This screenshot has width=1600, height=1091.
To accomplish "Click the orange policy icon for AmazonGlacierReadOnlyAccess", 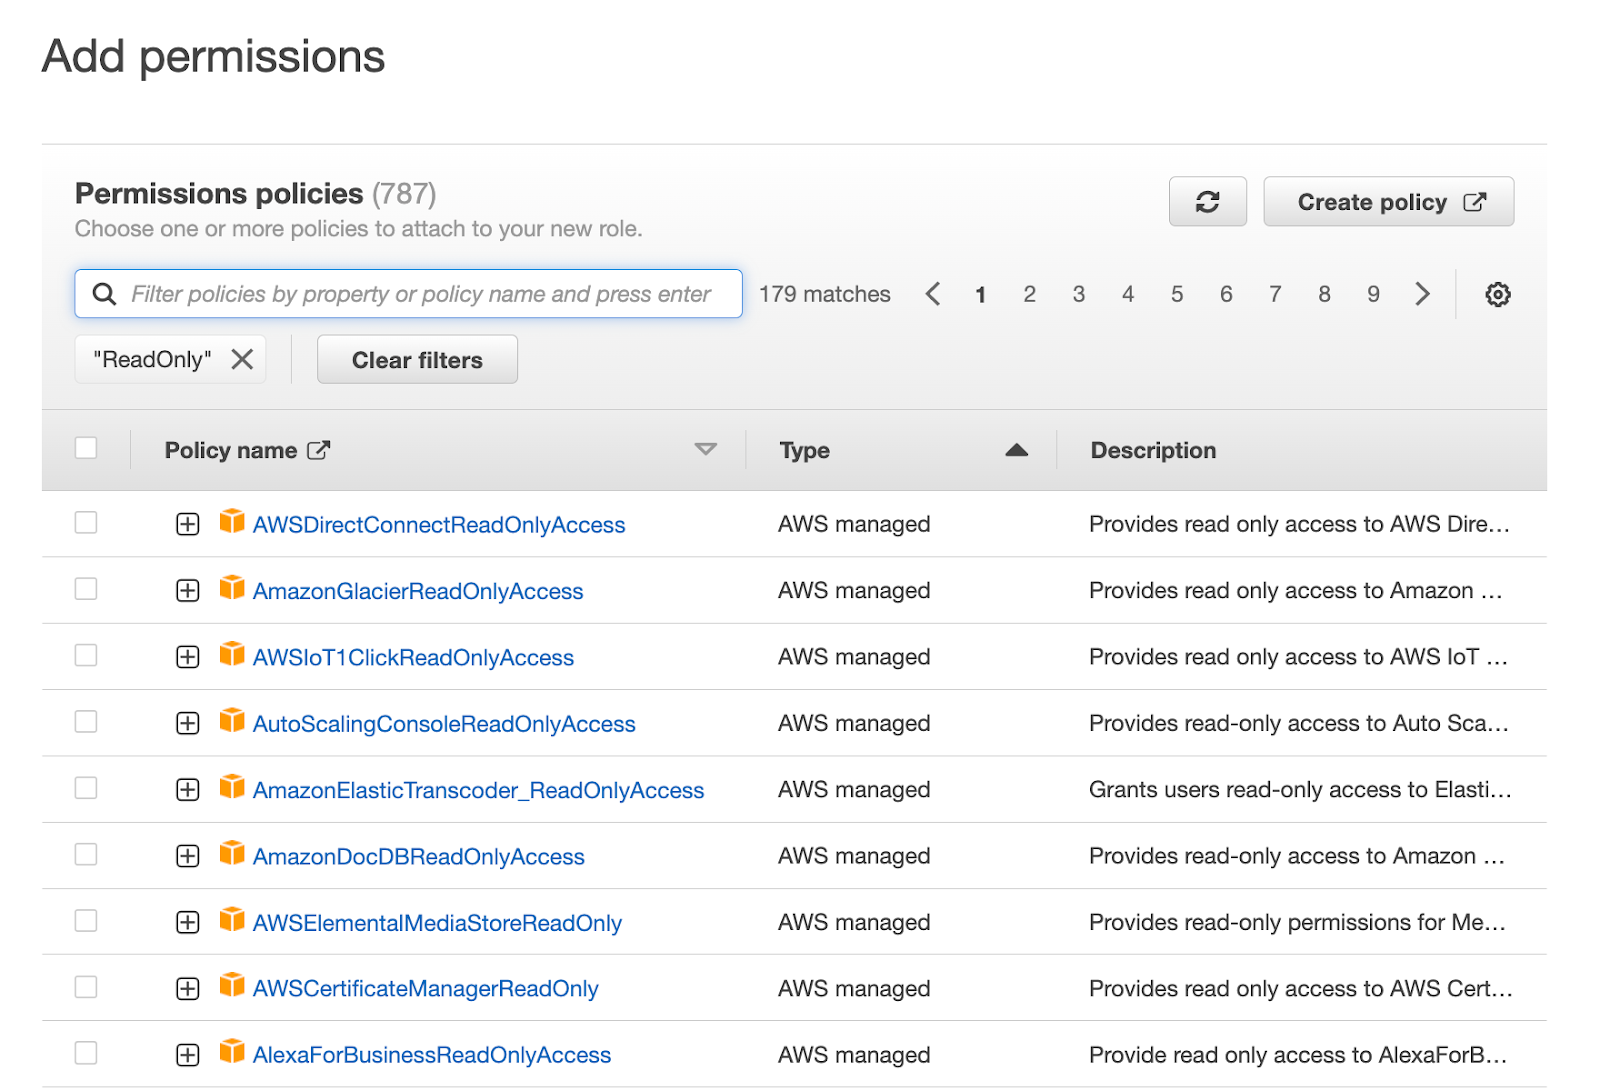I will [x=232, y=588].
